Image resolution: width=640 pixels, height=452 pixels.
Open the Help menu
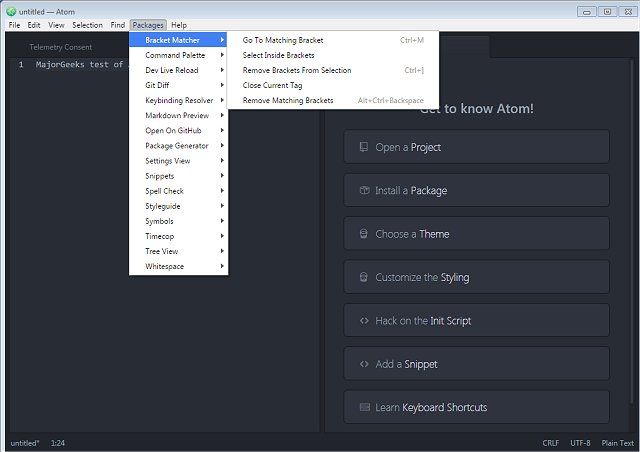pyautogui.click(x=179, y=25)
